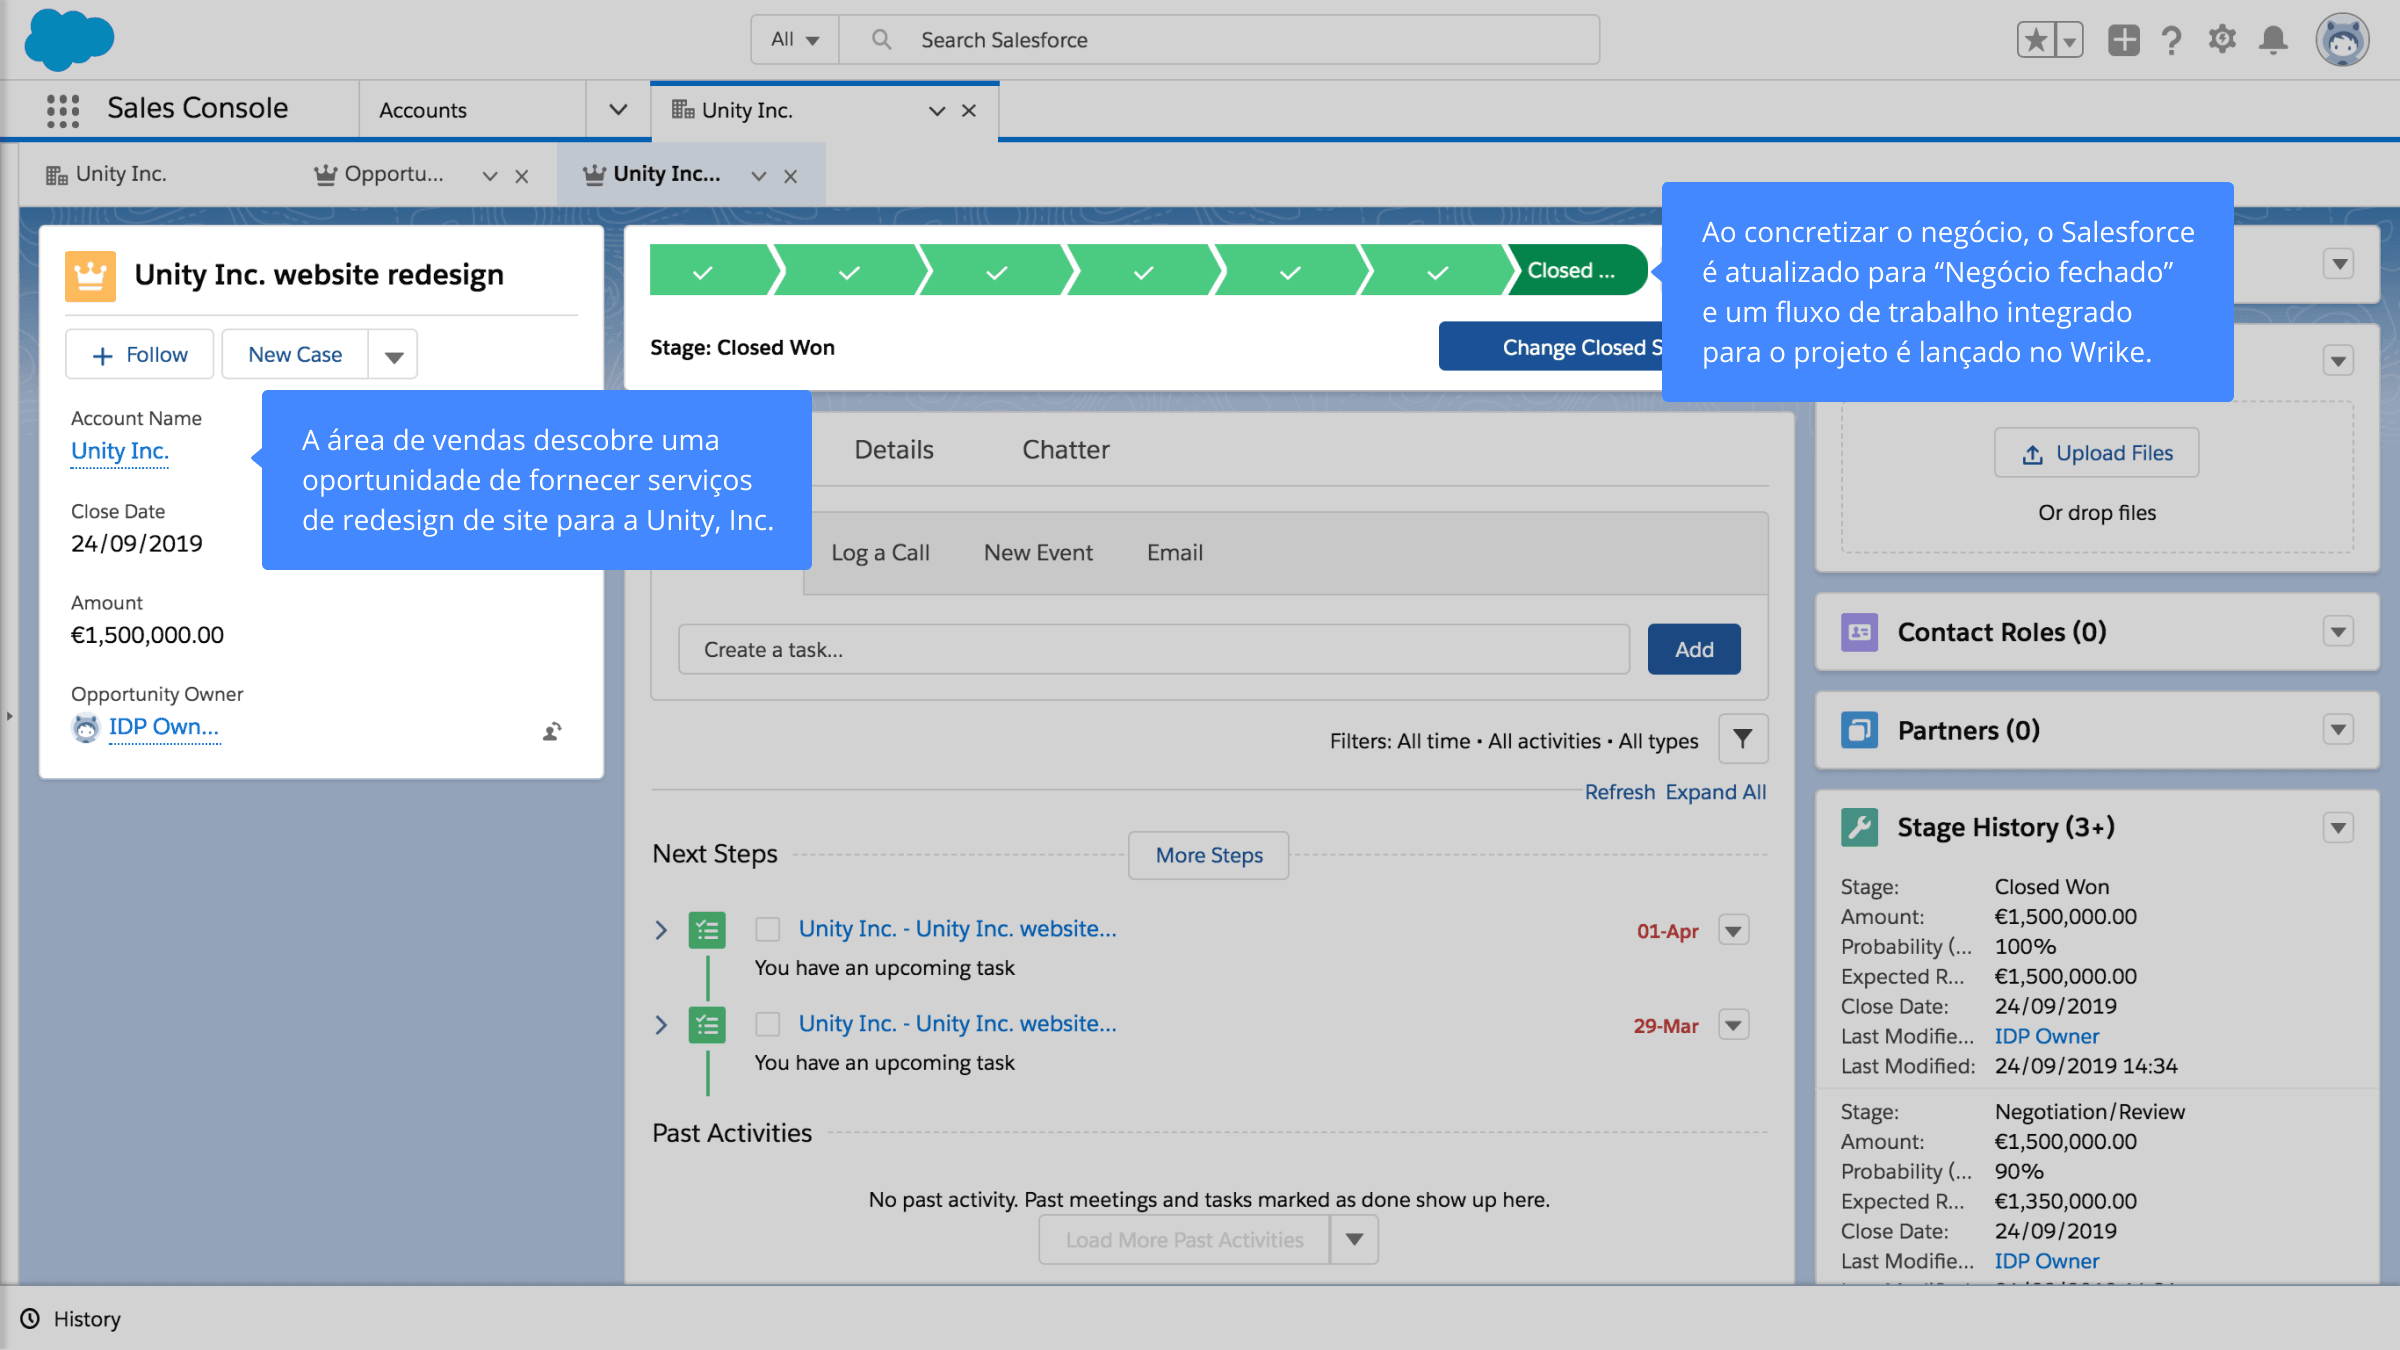Expand more actions next to New Case
This screenshot has height=1350, width=2400.
(x=393, y=355)
